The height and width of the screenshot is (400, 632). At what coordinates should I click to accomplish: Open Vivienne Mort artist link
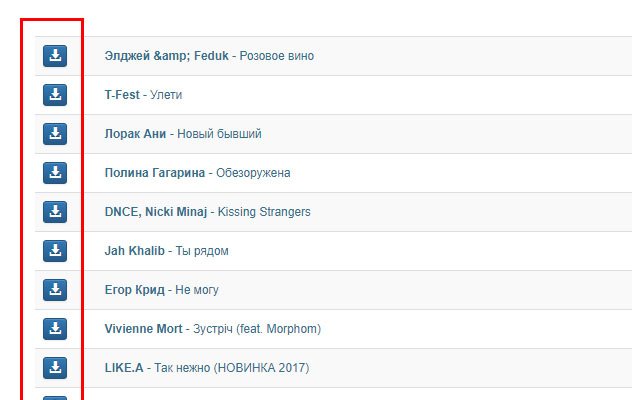(x=143, y=329)
